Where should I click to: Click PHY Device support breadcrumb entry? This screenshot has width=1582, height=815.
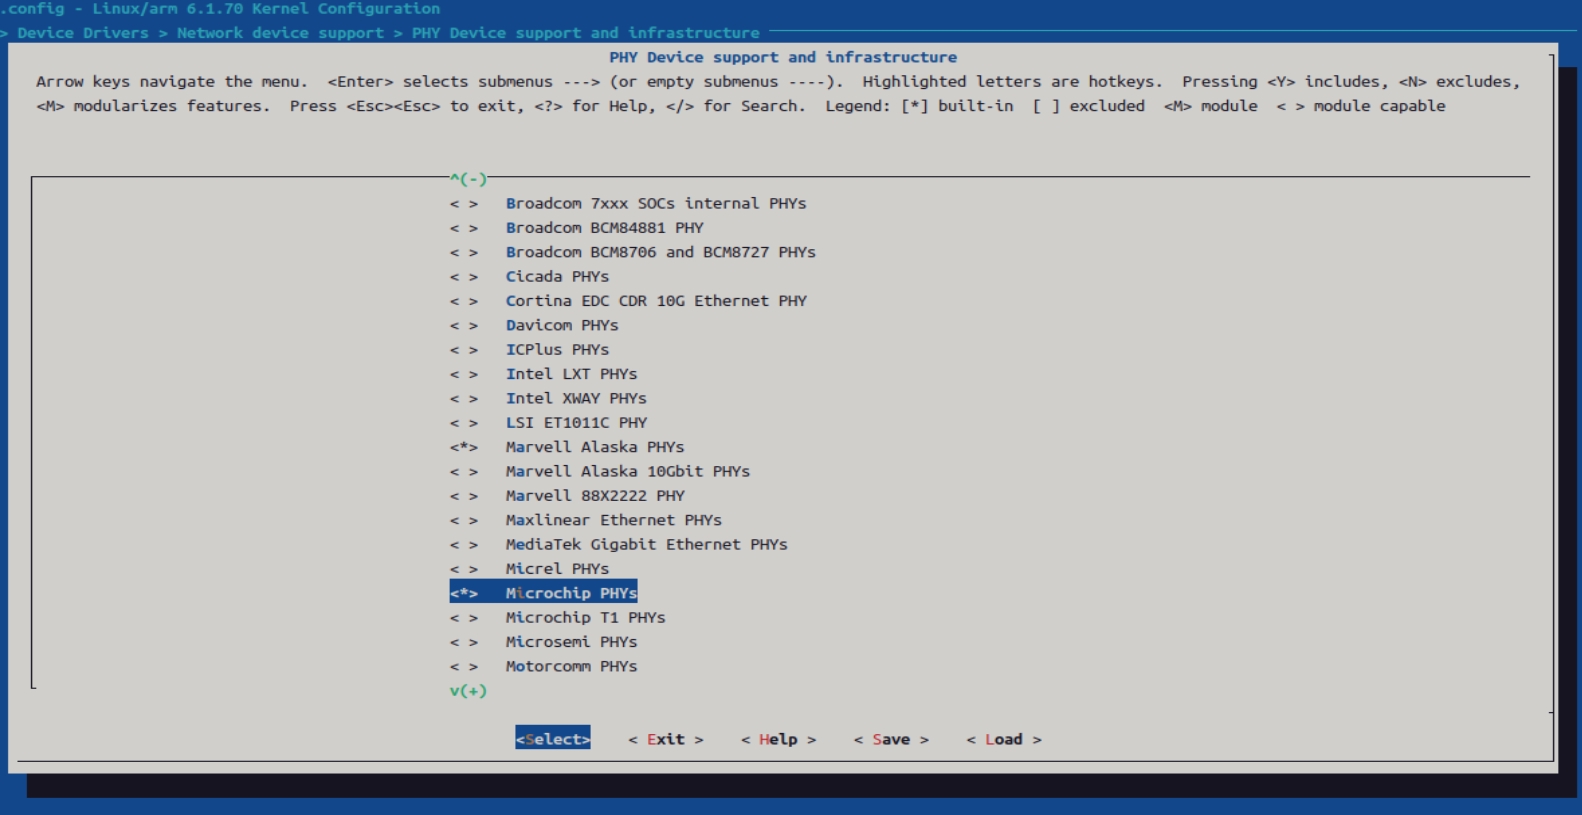tap(586, 33)
